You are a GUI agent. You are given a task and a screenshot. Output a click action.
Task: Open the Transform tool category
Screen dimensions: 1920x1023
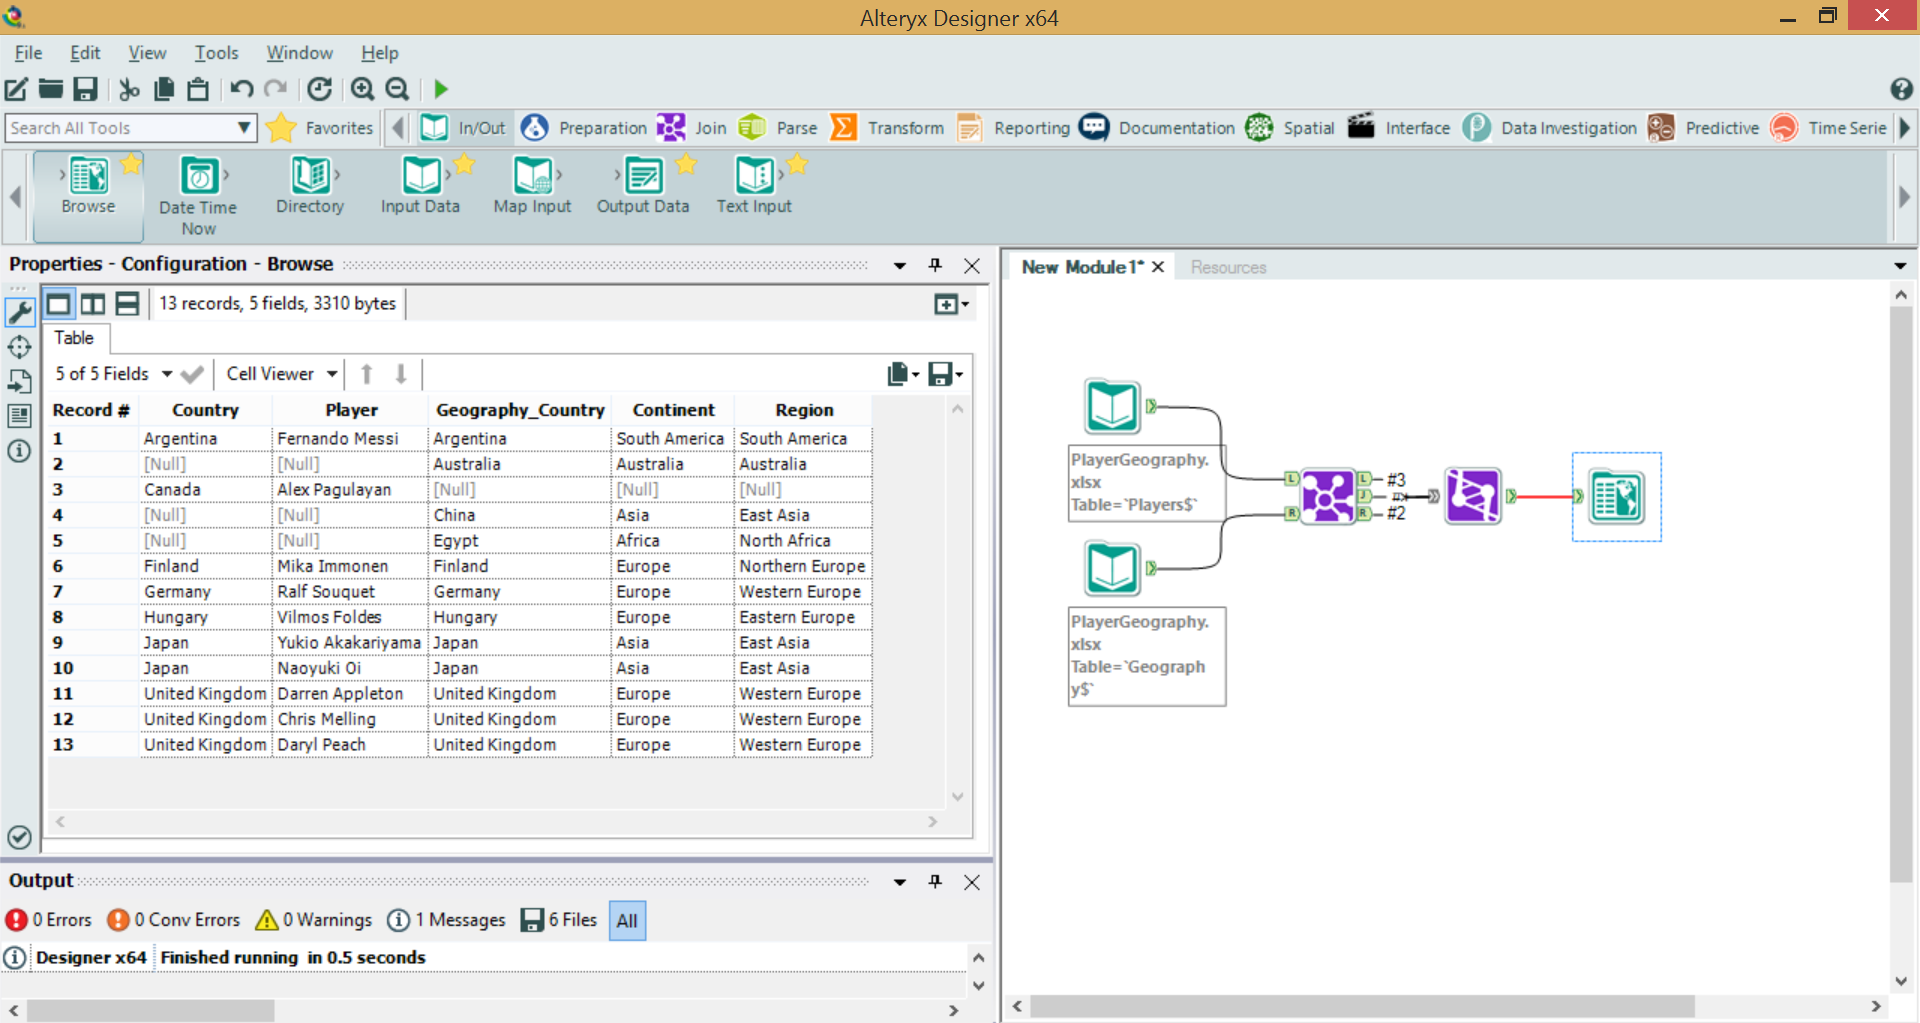pos(888,128)
